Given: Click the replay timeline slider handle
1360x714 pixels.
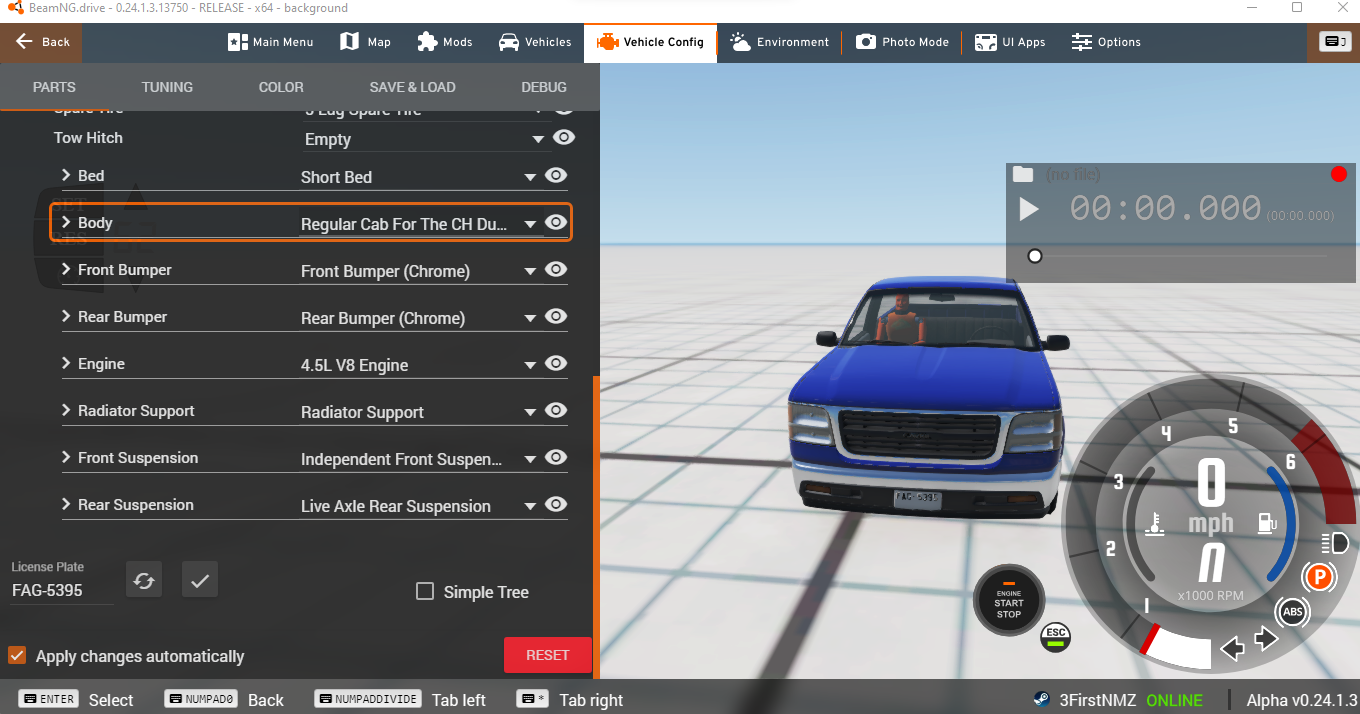Looking at the screenshot, I should (x=1035, y=256).
